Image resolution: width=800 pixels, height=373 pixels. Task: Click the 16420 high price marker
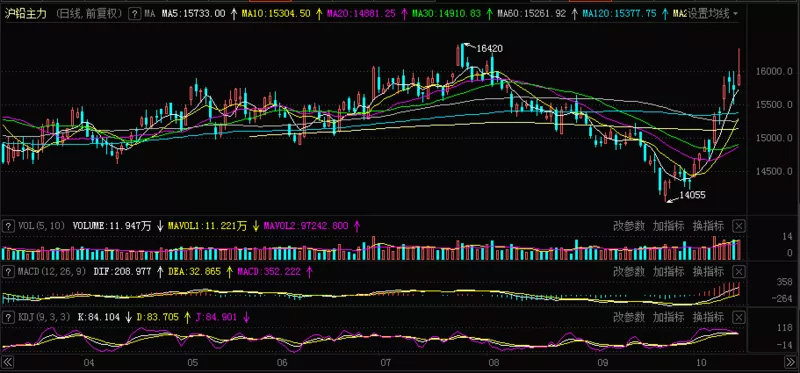(490, 48)
